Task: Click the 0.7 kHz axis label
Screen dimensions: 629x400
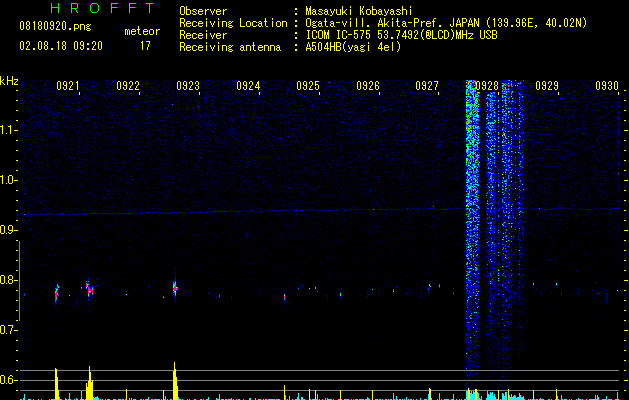Action: tap(8, 330)
